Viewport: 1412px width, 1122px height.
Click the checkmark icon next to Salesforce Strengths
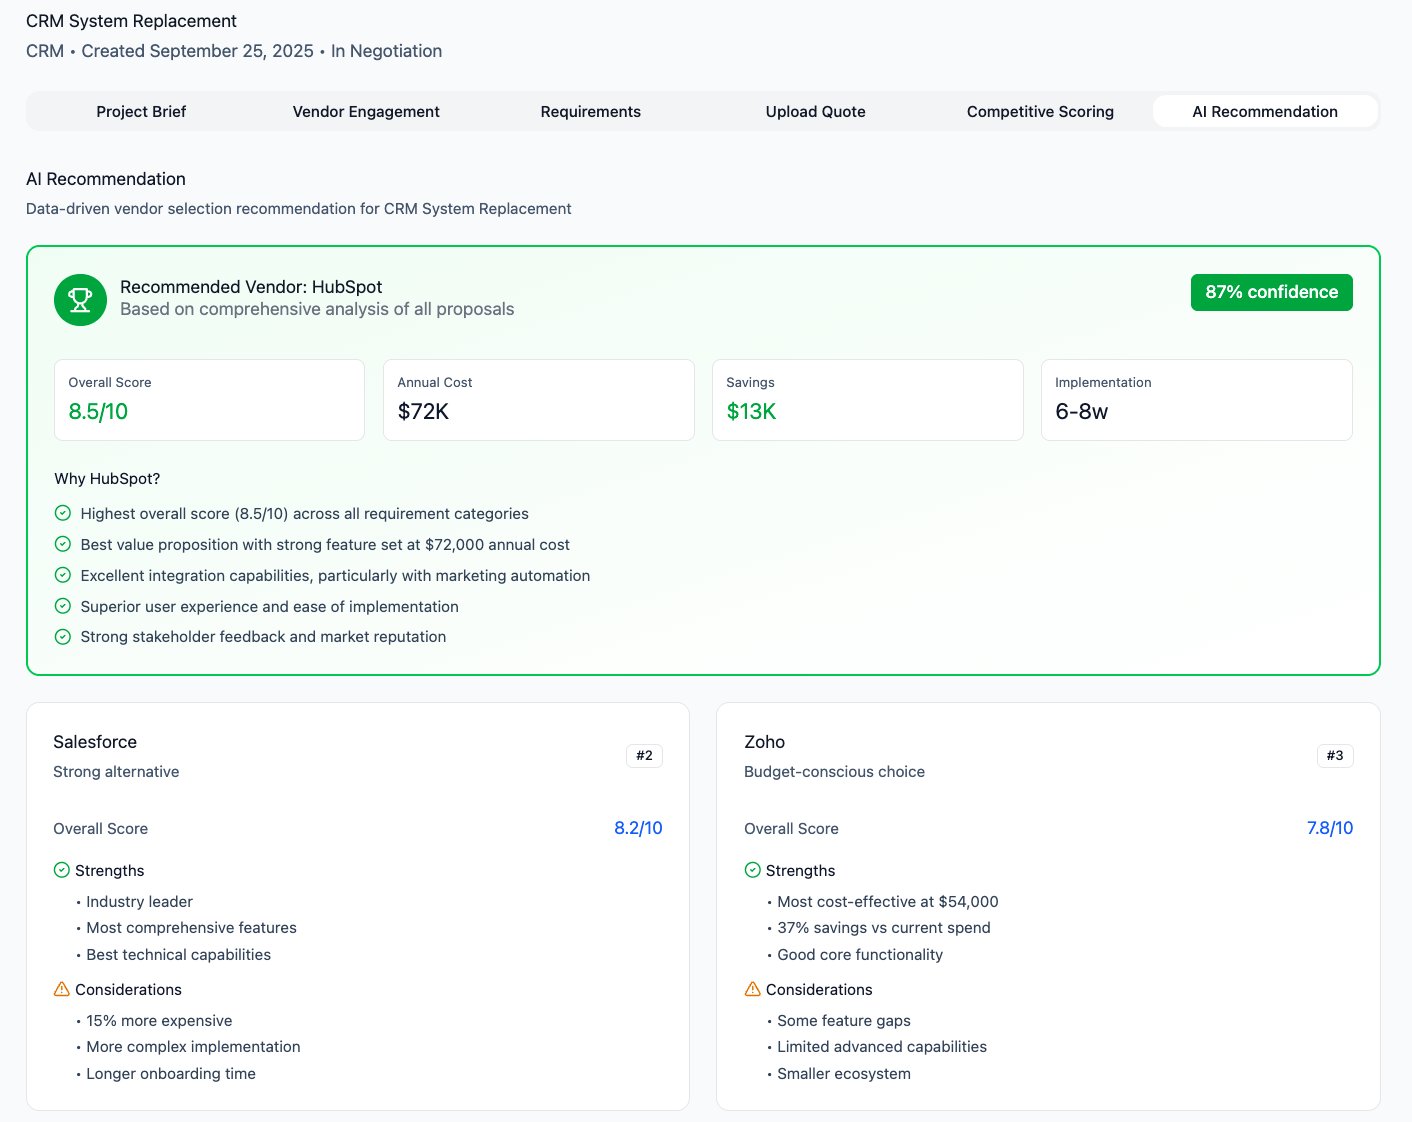(x=60, y=870)
